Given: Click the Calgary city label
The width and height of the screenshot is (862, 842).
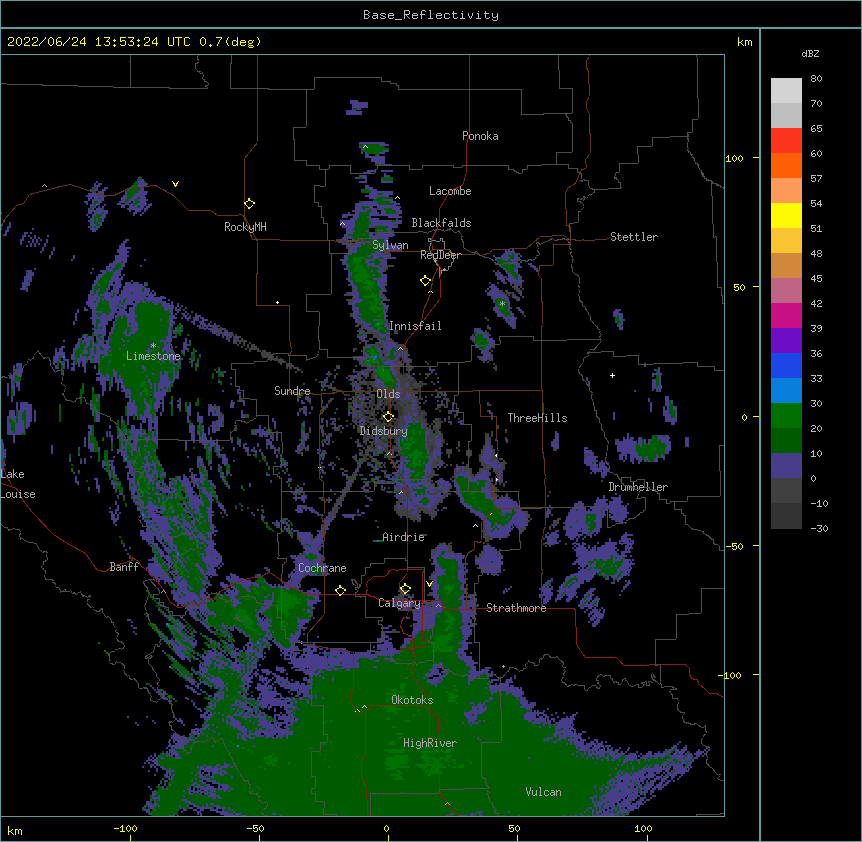Looking at the screenshot, I should (399, 603).
